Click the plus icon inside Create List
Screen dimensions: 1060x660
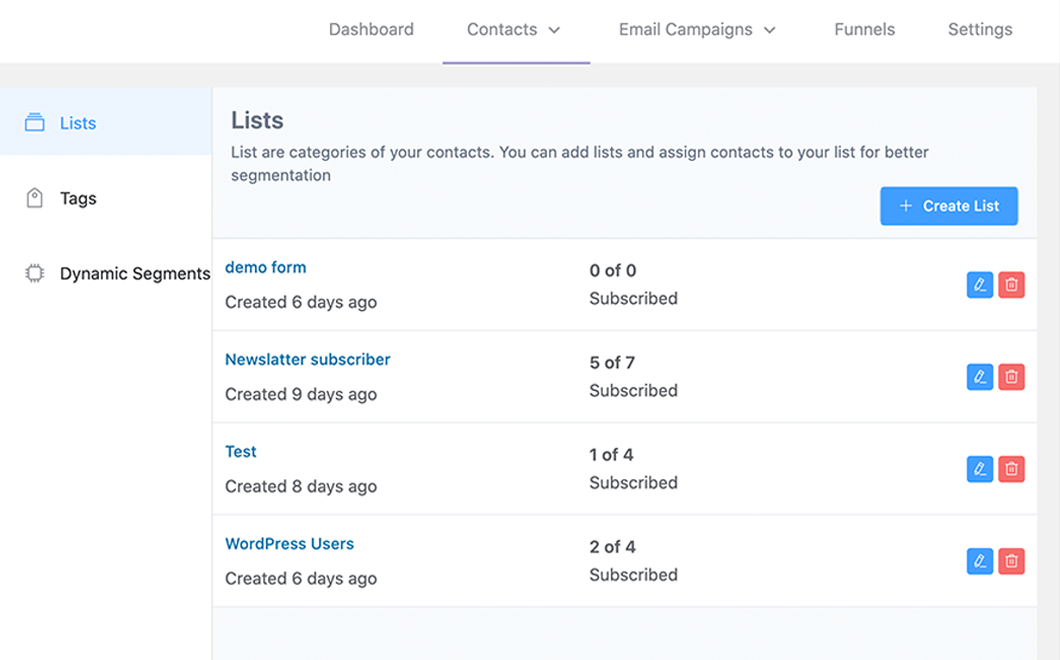906,205
